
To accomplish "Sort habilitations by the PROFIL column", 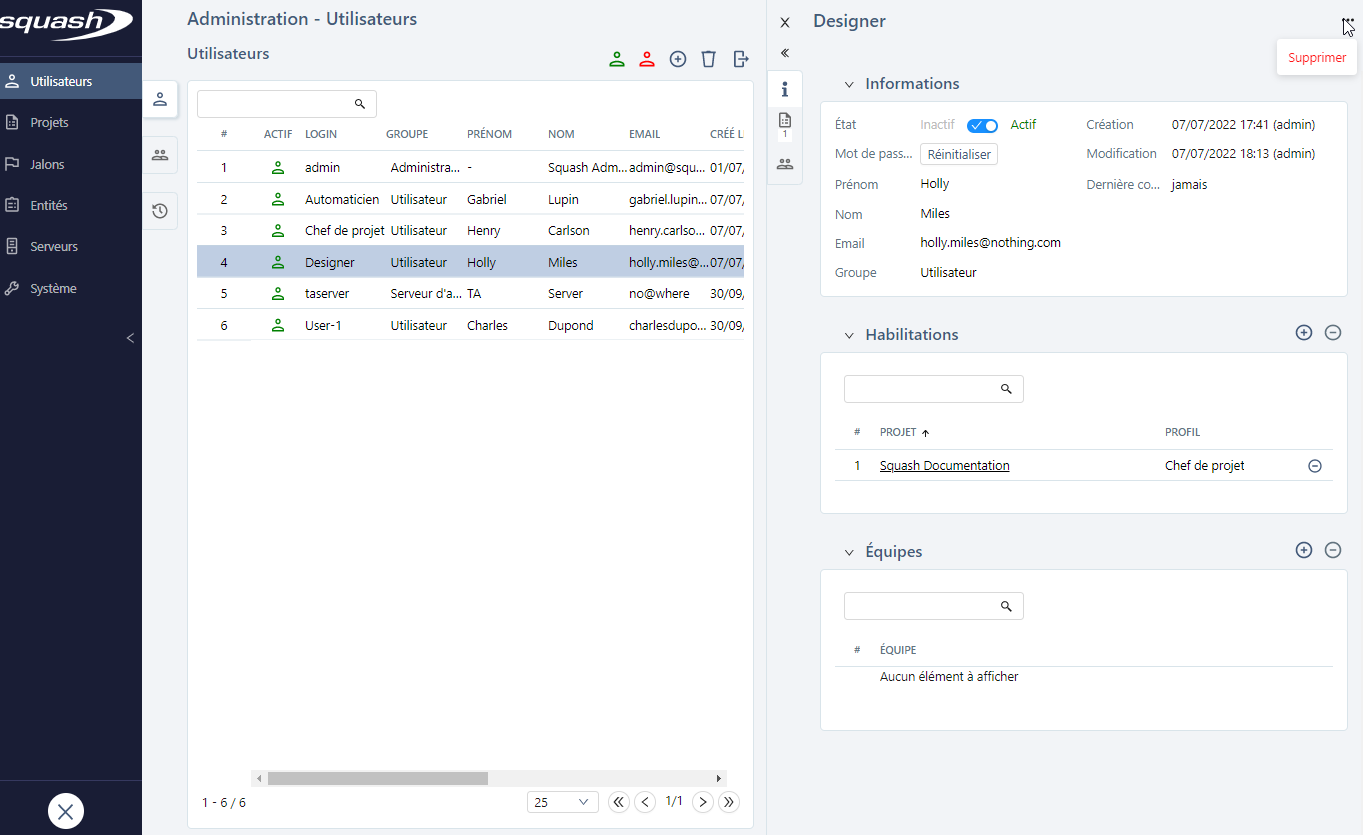I will [1182, 433].
